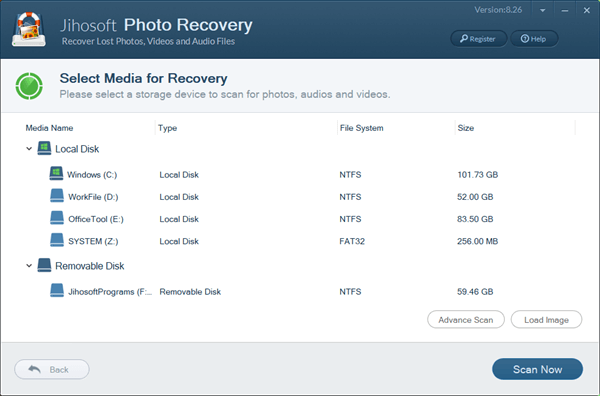Sort by the Size column header
Viewport: 600px width, 396px height.
click(466, 128)
